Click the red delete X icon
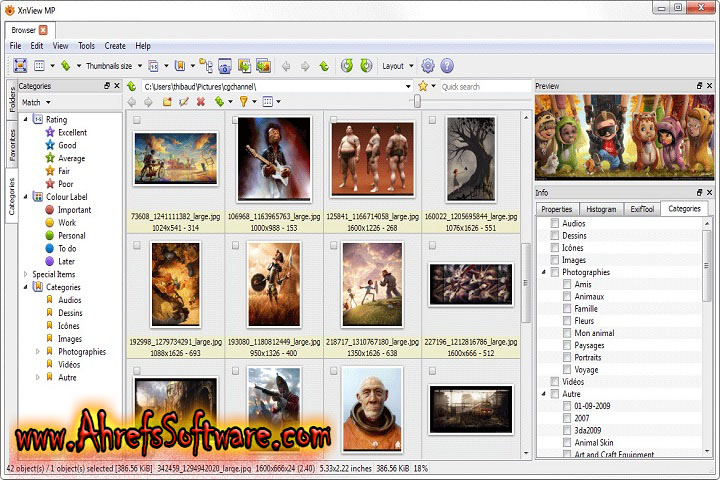Image resolution: width=720 pixels, height=480 pixels. point(201,102)
